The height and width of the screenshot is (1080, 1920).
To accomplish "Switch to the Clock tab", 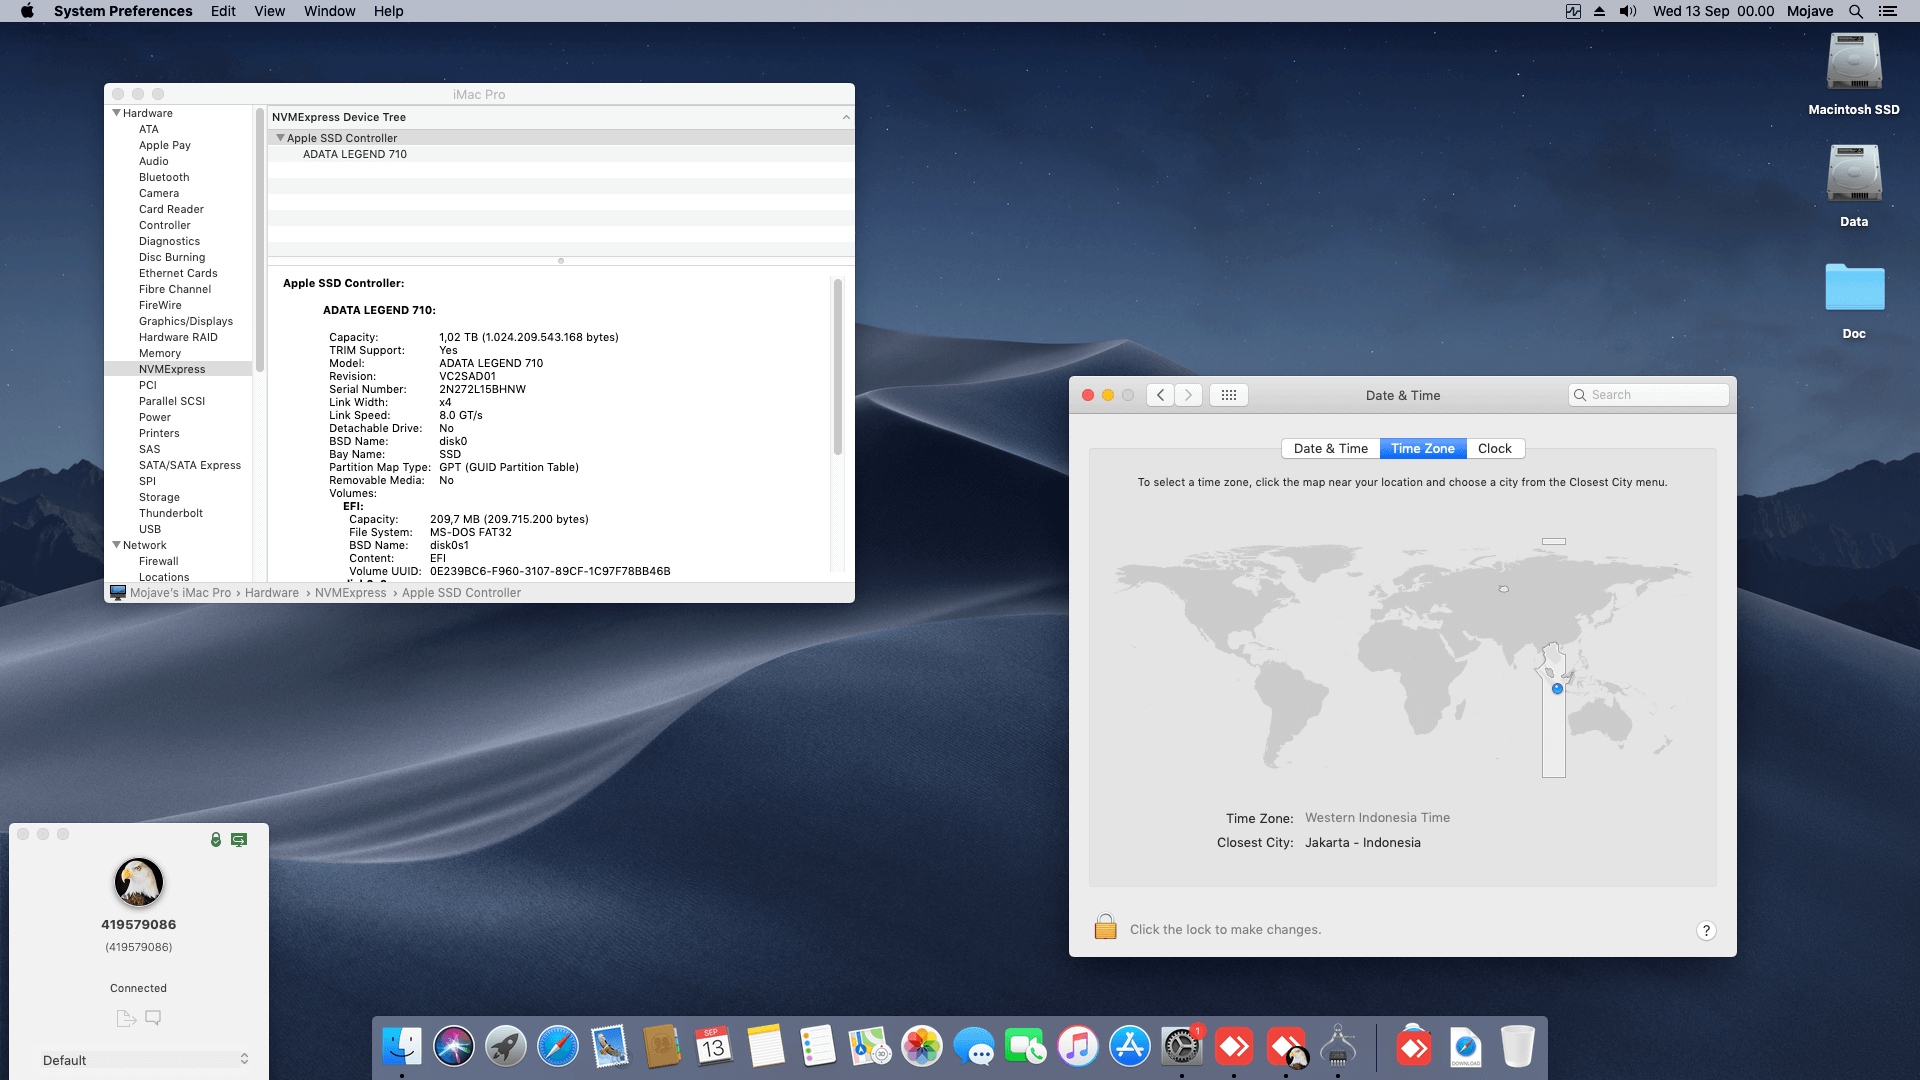I will pos(1494,448).
